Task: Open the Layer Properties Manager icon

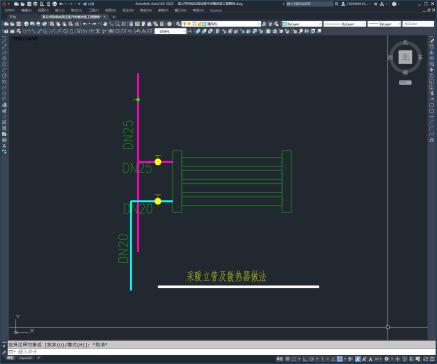Action: click(179, 24)
